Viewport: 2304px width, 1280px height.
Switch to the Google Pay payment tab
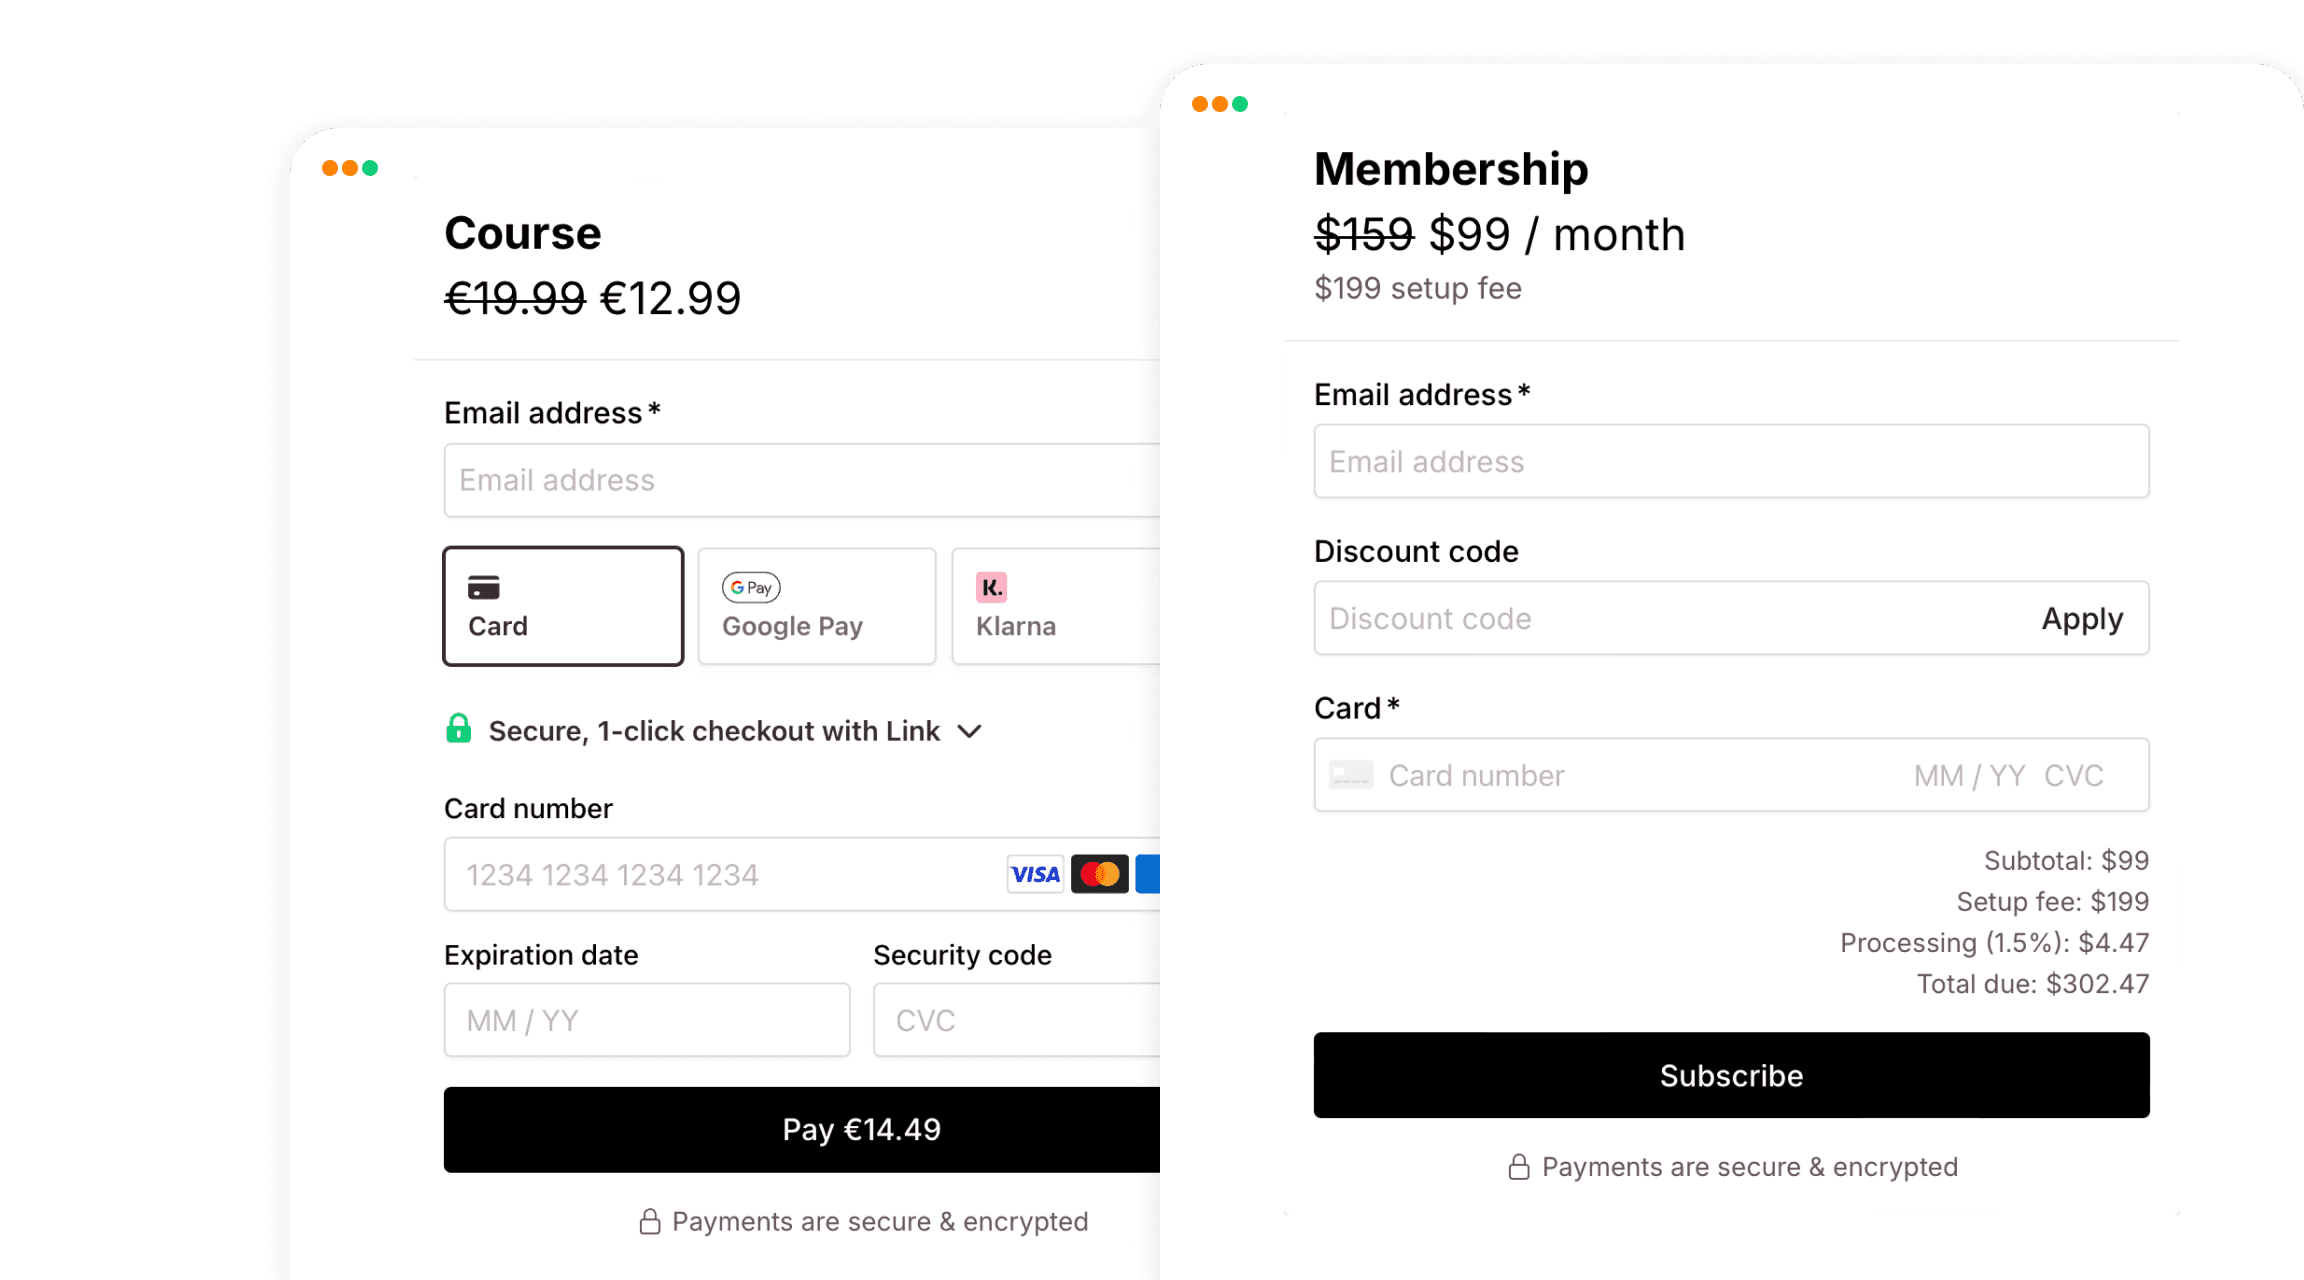point(817,606)
